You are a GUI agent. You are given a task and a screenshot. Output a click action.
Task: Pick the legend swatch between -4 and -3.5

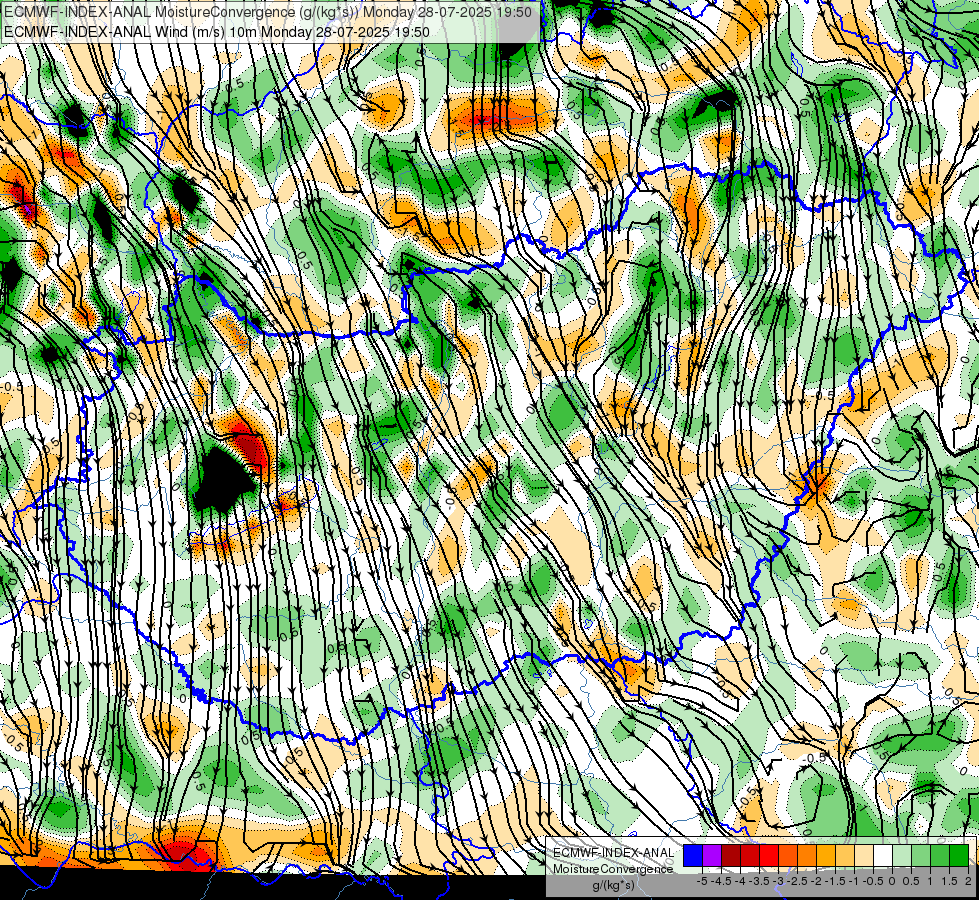click(750, 856)
